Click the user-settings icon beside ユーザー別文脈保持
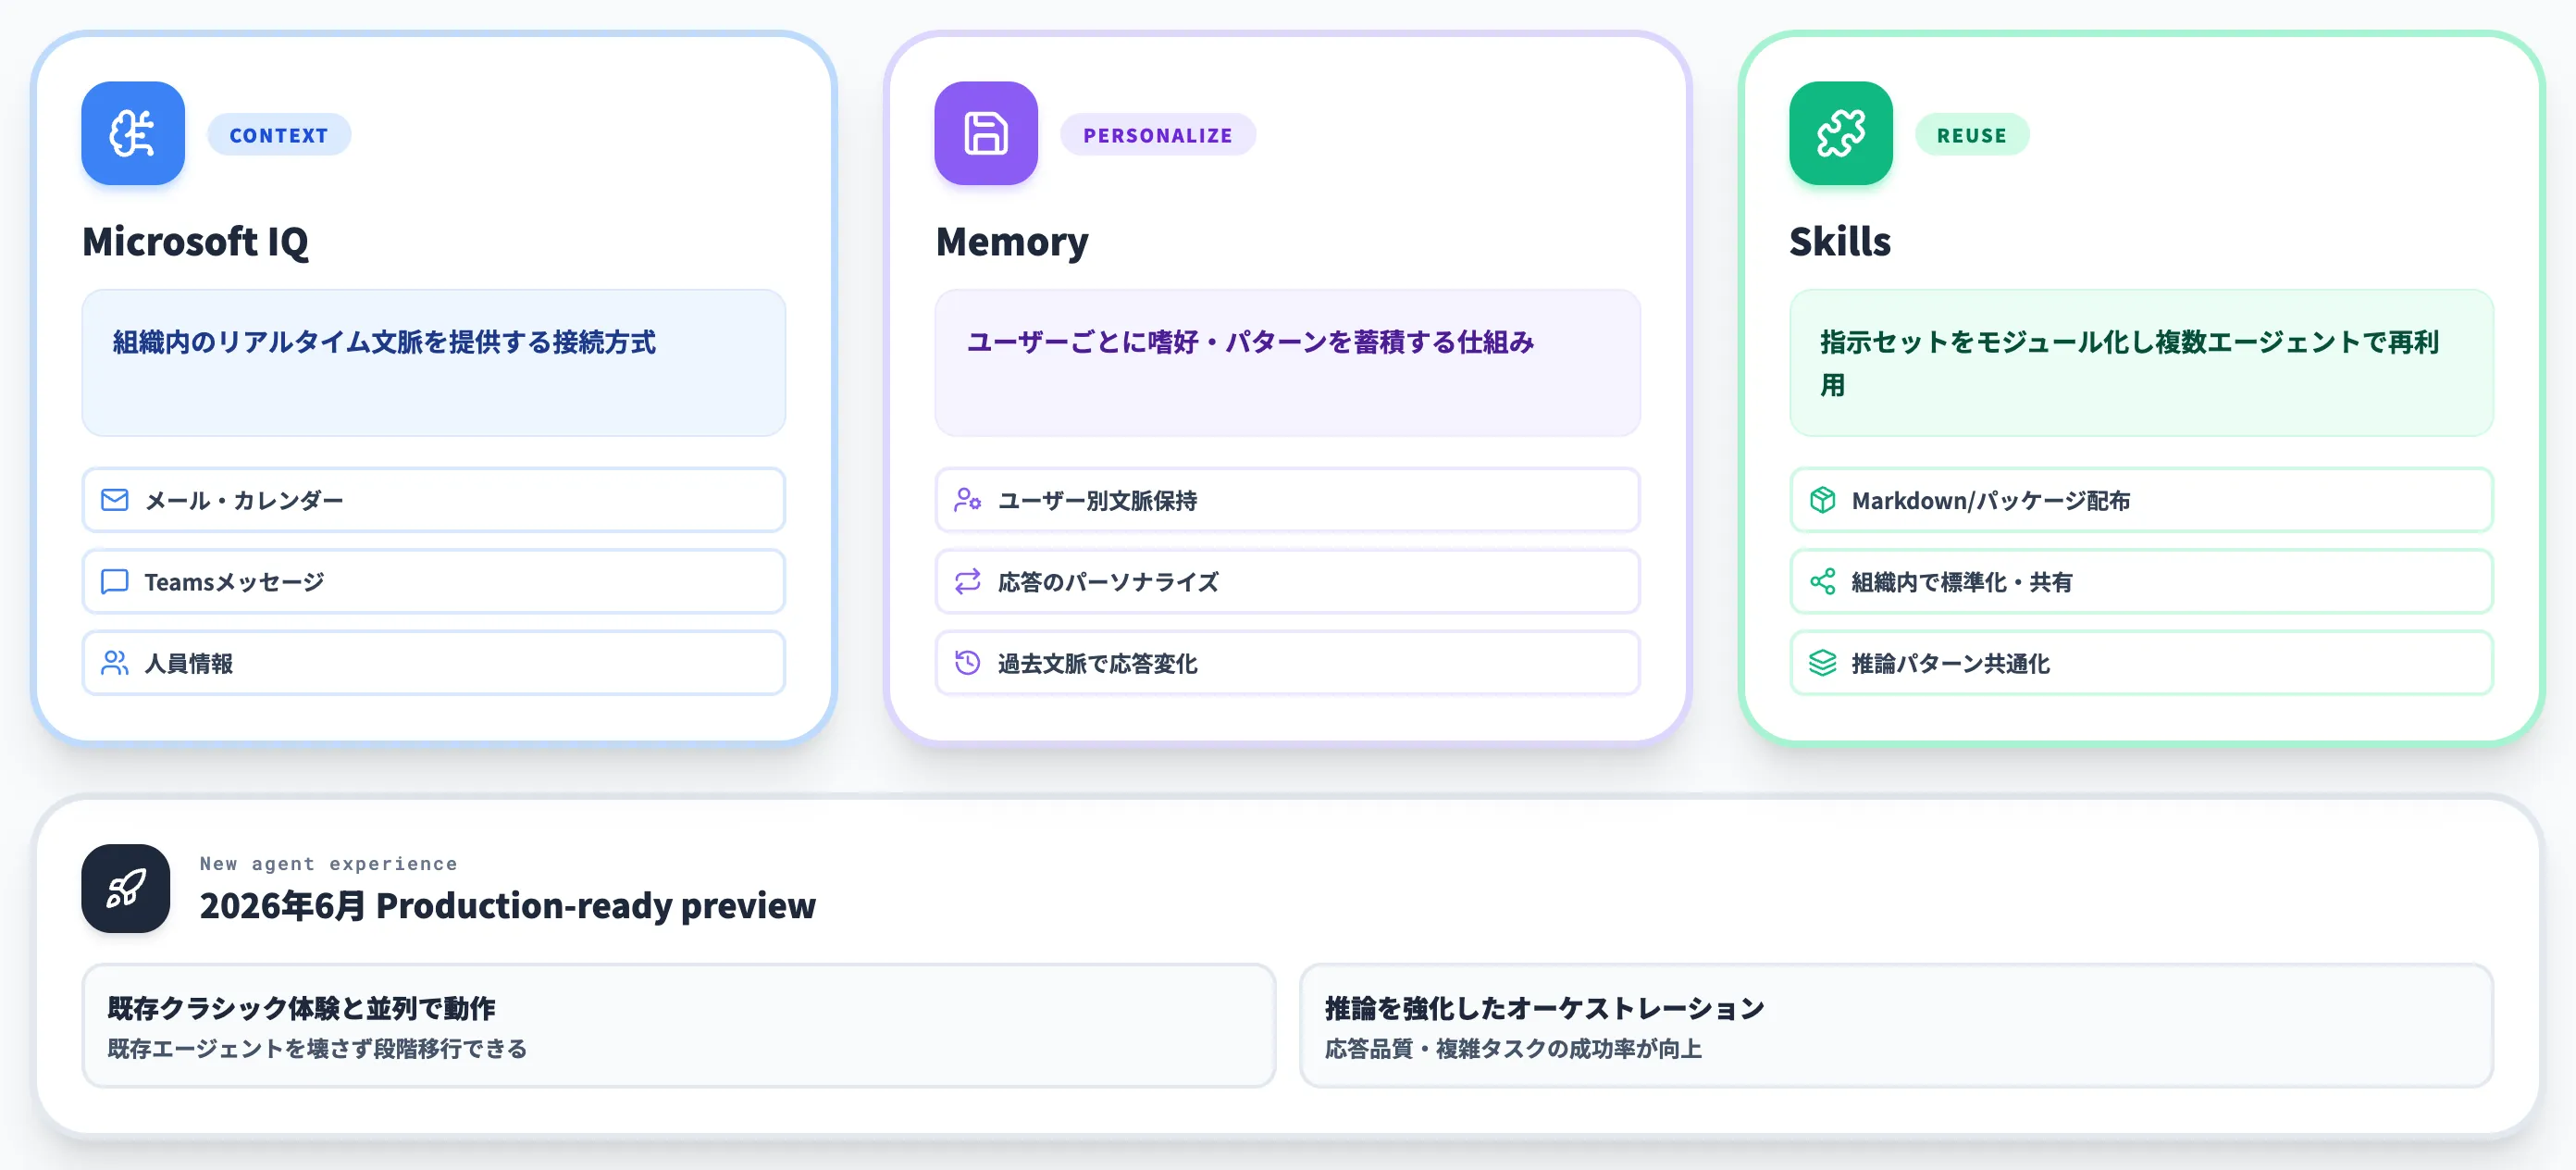 tap(968, 500)
